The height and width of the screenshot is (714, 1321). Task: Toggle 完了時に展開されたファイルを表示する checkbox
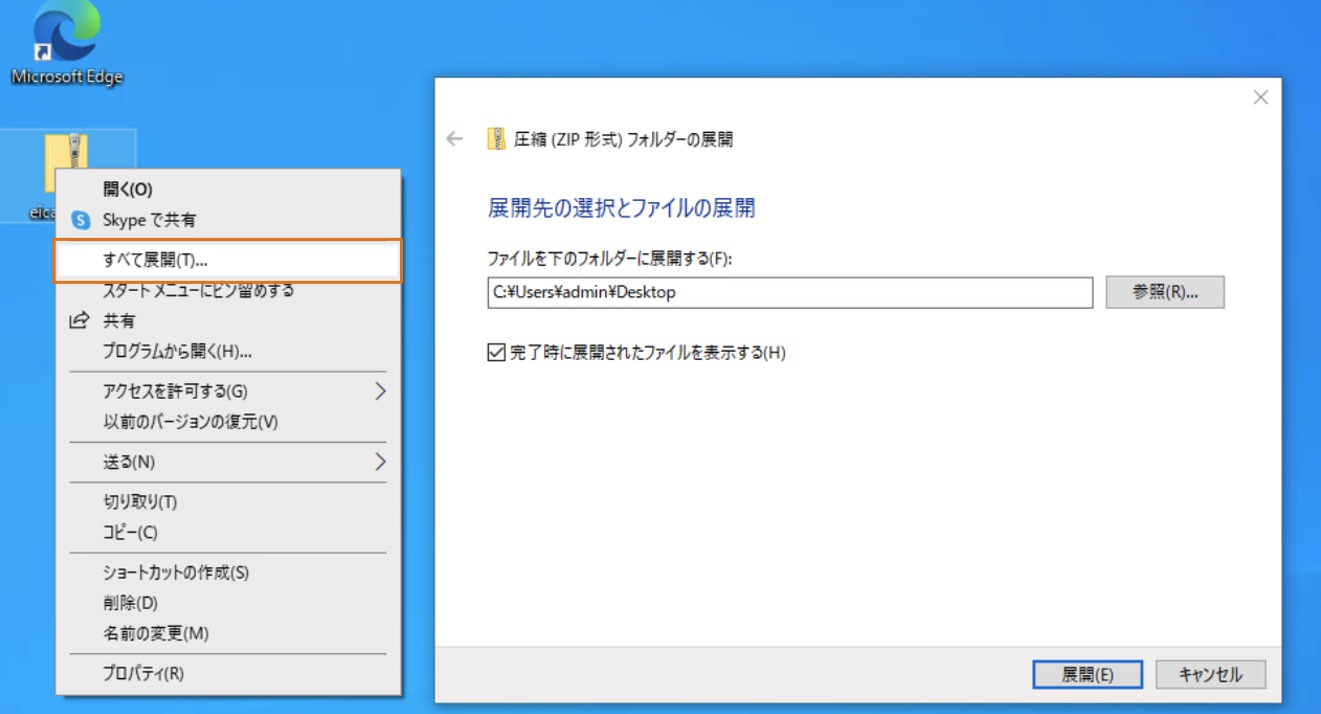pyautogui.click(x=496, y=352)
